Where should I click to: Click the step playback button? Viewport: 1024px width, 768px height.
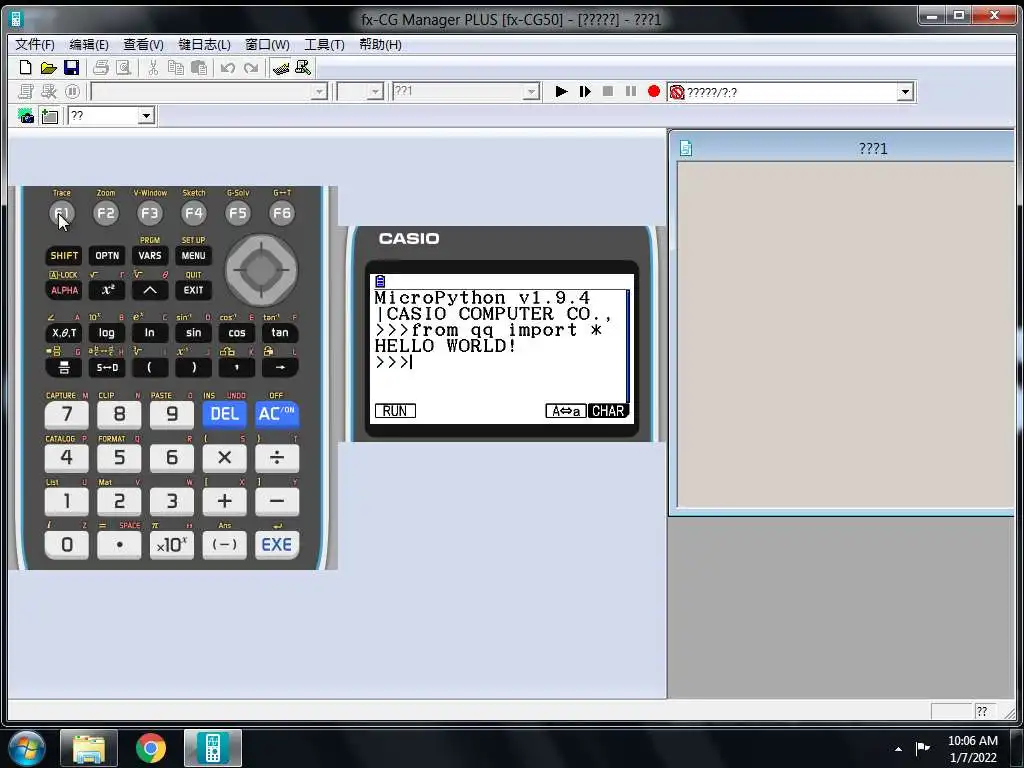click(x=584, y=91)
